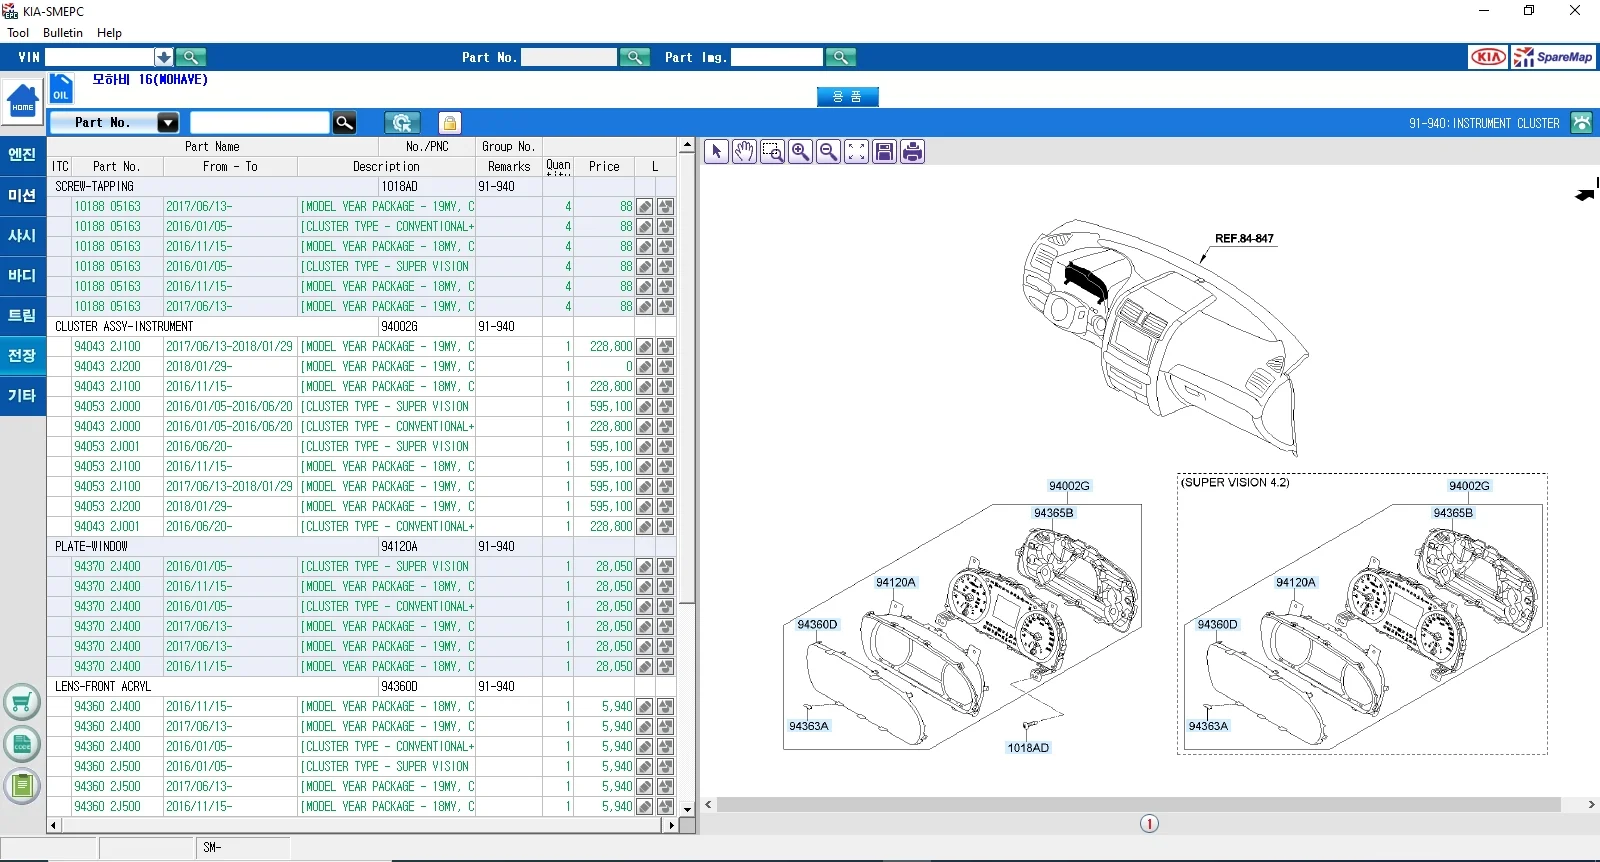1600x862 pixels.
Task: Search by VIN magnifier button
Action: (x=191, y=57)
